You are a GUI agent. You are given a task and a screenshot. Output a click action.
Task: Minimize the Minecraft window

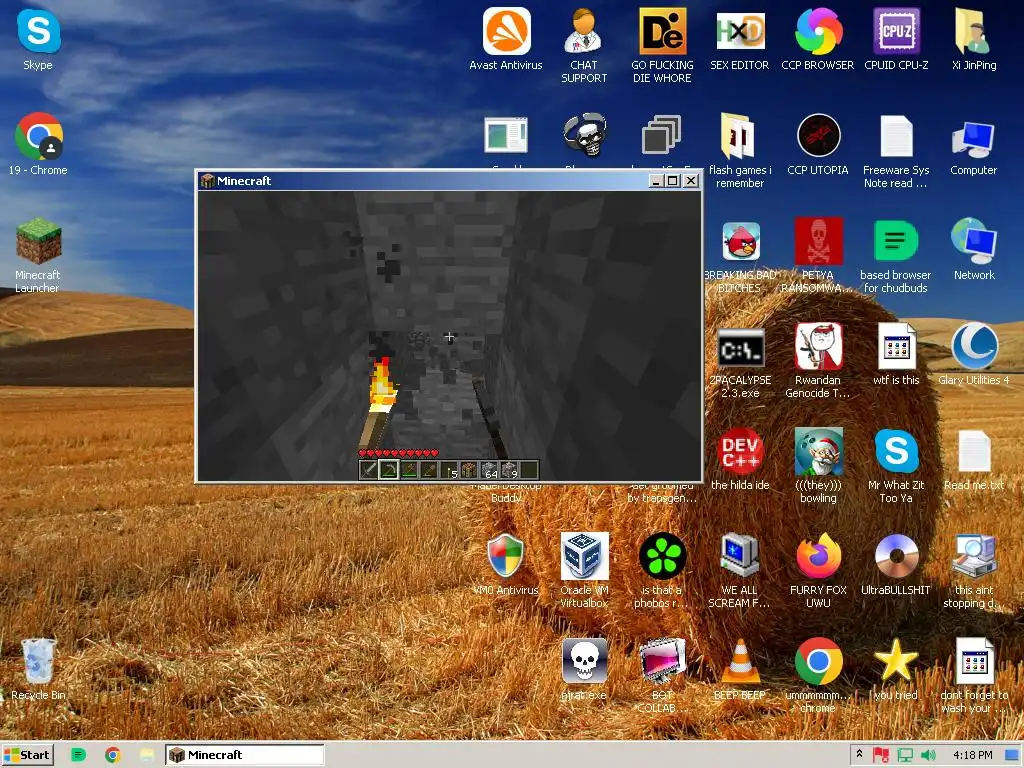[x=656, y=181]
